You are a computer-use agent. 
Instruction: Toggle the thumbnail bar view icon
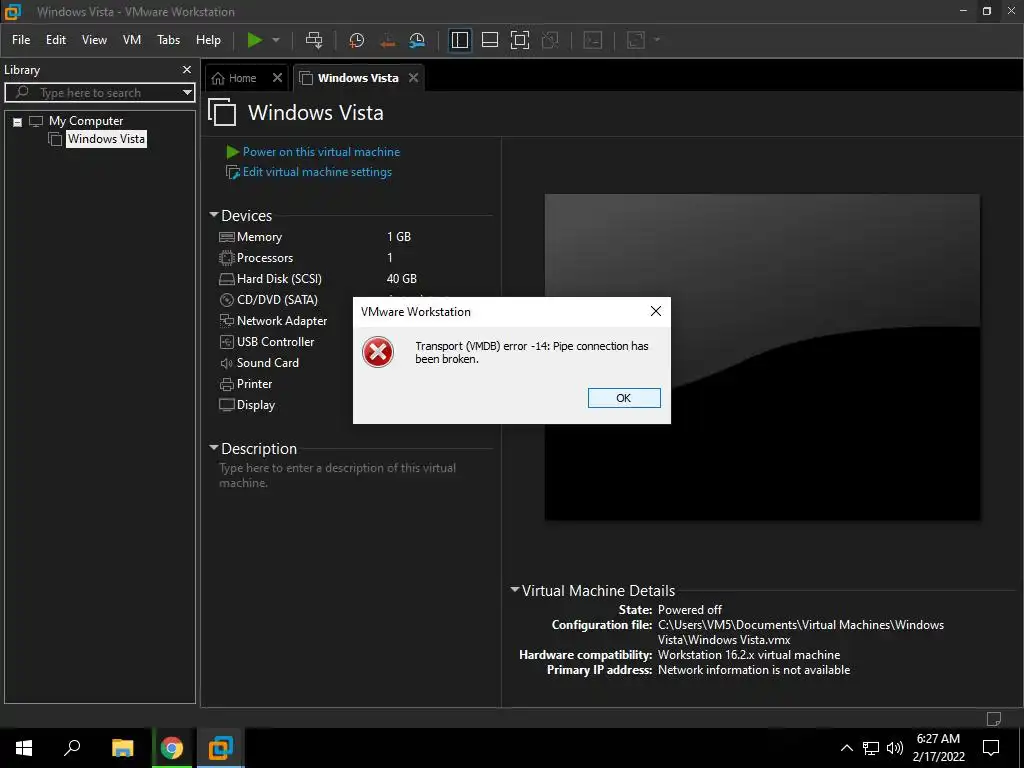click(x=490, y=40)
